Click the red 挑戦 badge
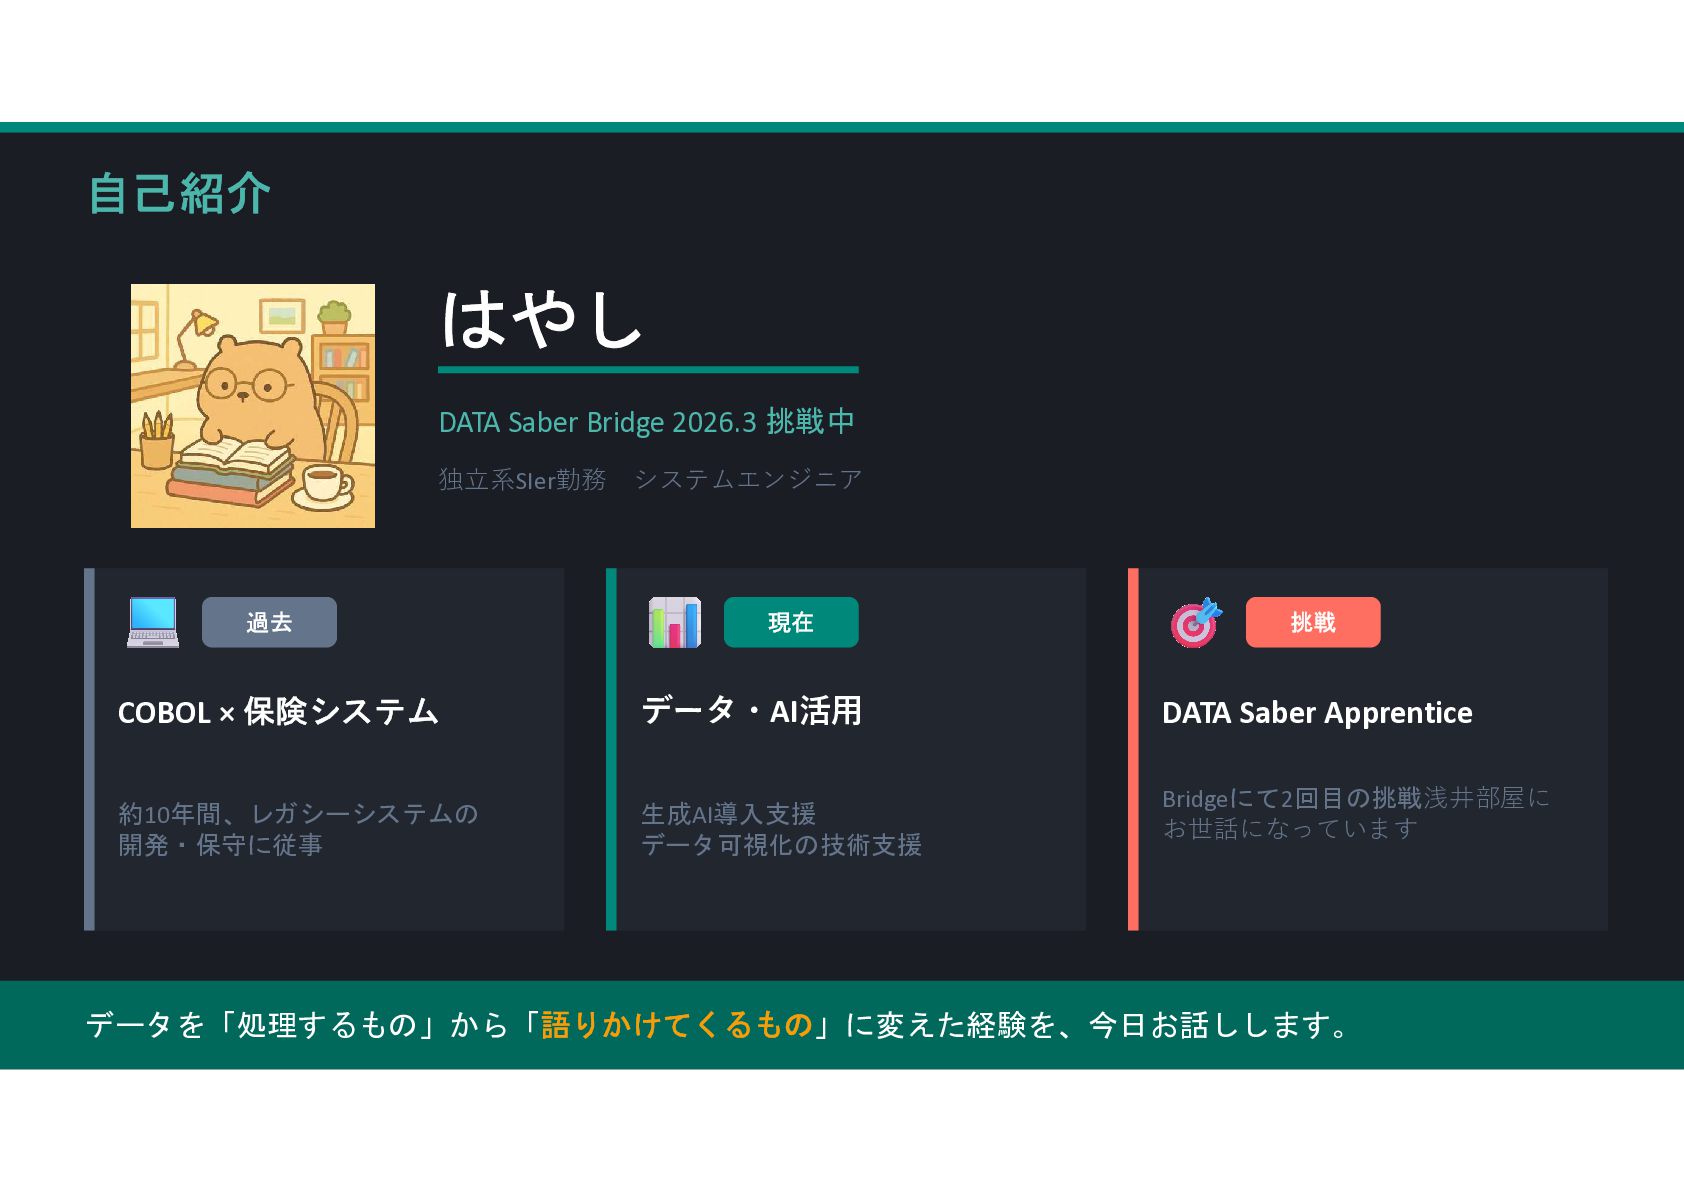 (x=1313, y=622)
